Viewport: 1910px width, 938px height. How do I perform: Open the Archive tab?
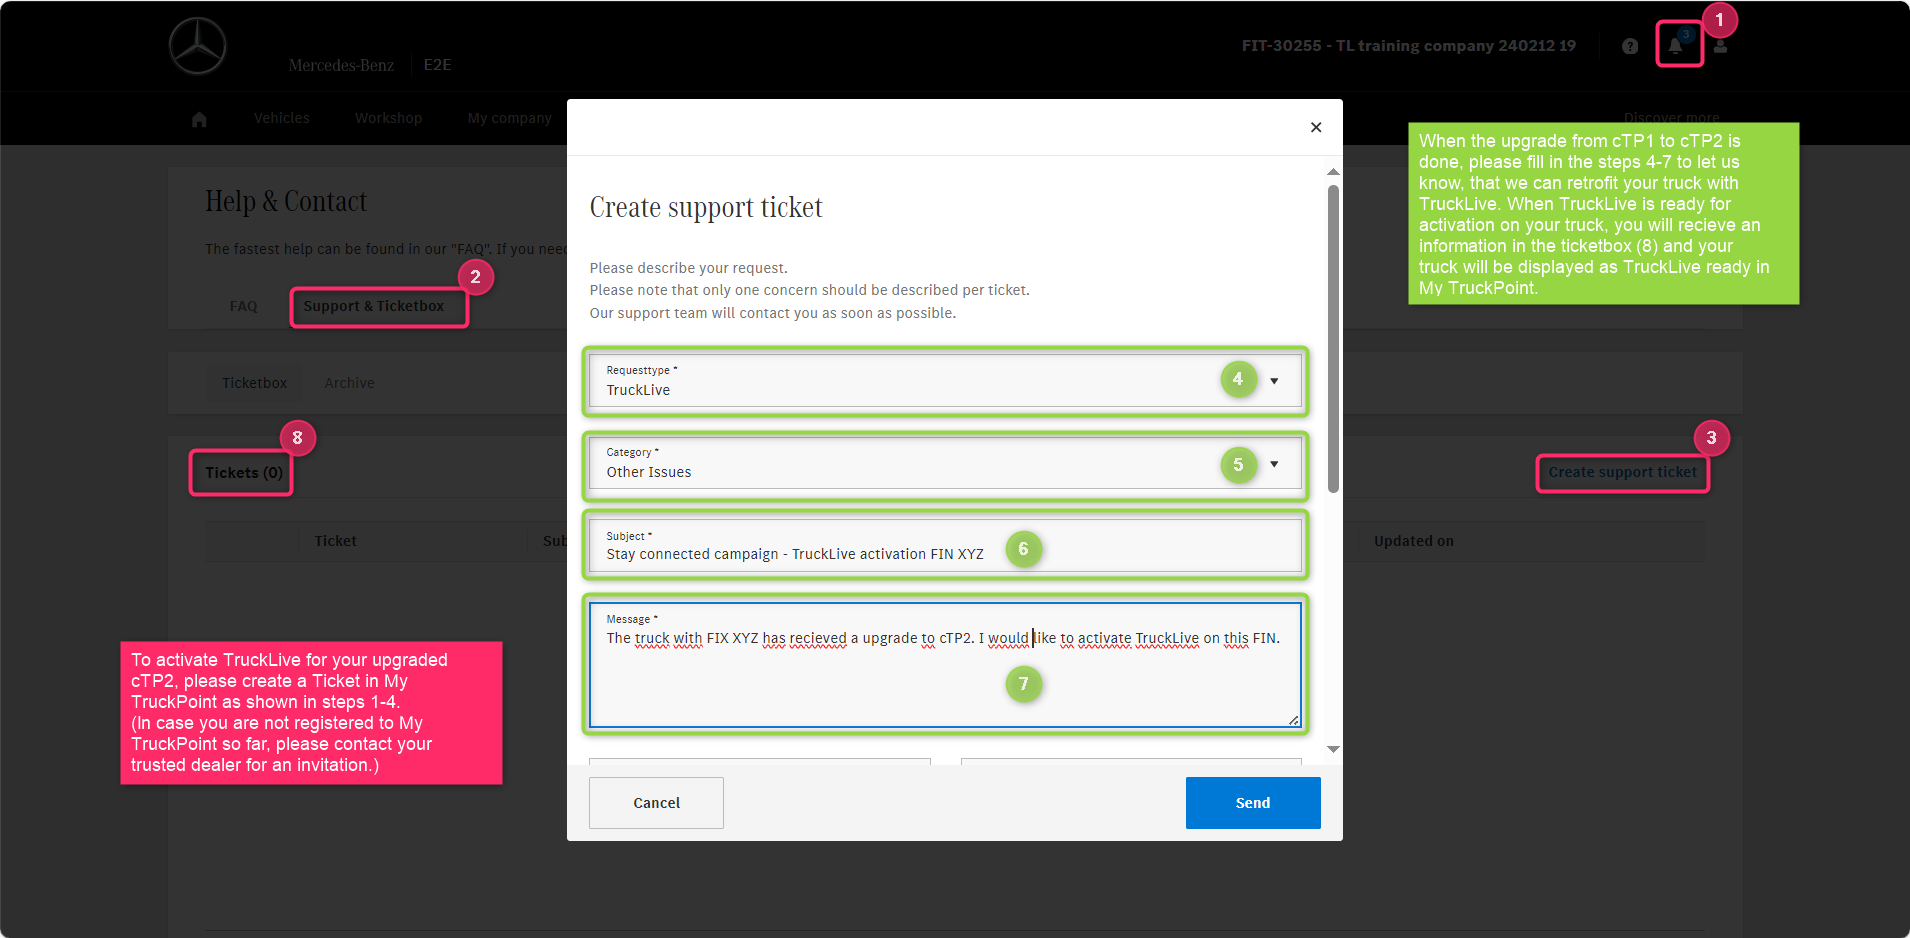(349, 383)
